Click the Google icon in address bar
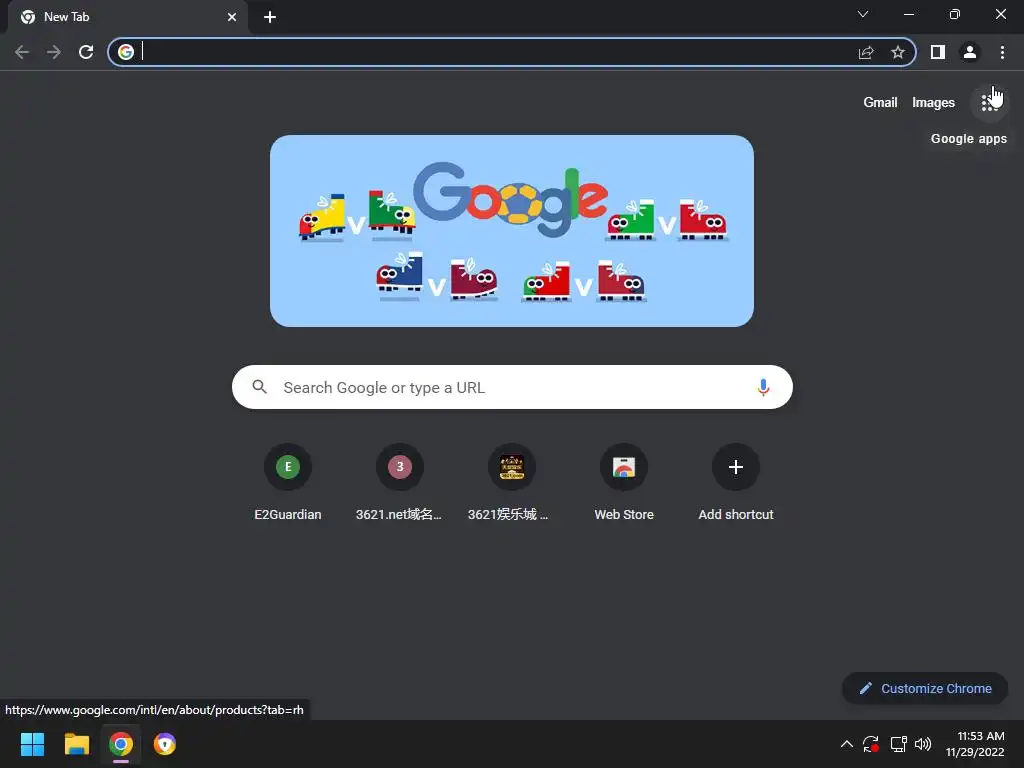This screenshot has height=768, width=1024. tap(126, 52)
